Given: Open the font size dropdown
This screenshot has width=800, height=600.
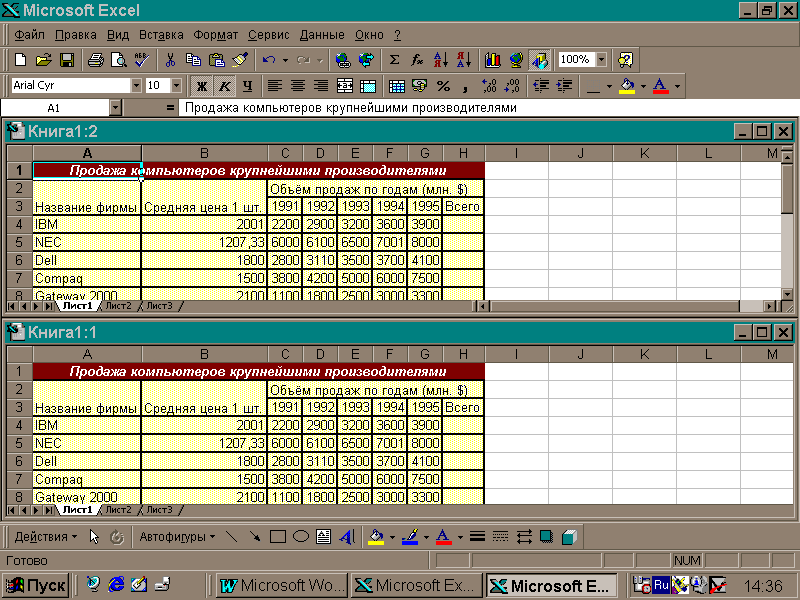Looking at the screenshot, I should 177,86.
